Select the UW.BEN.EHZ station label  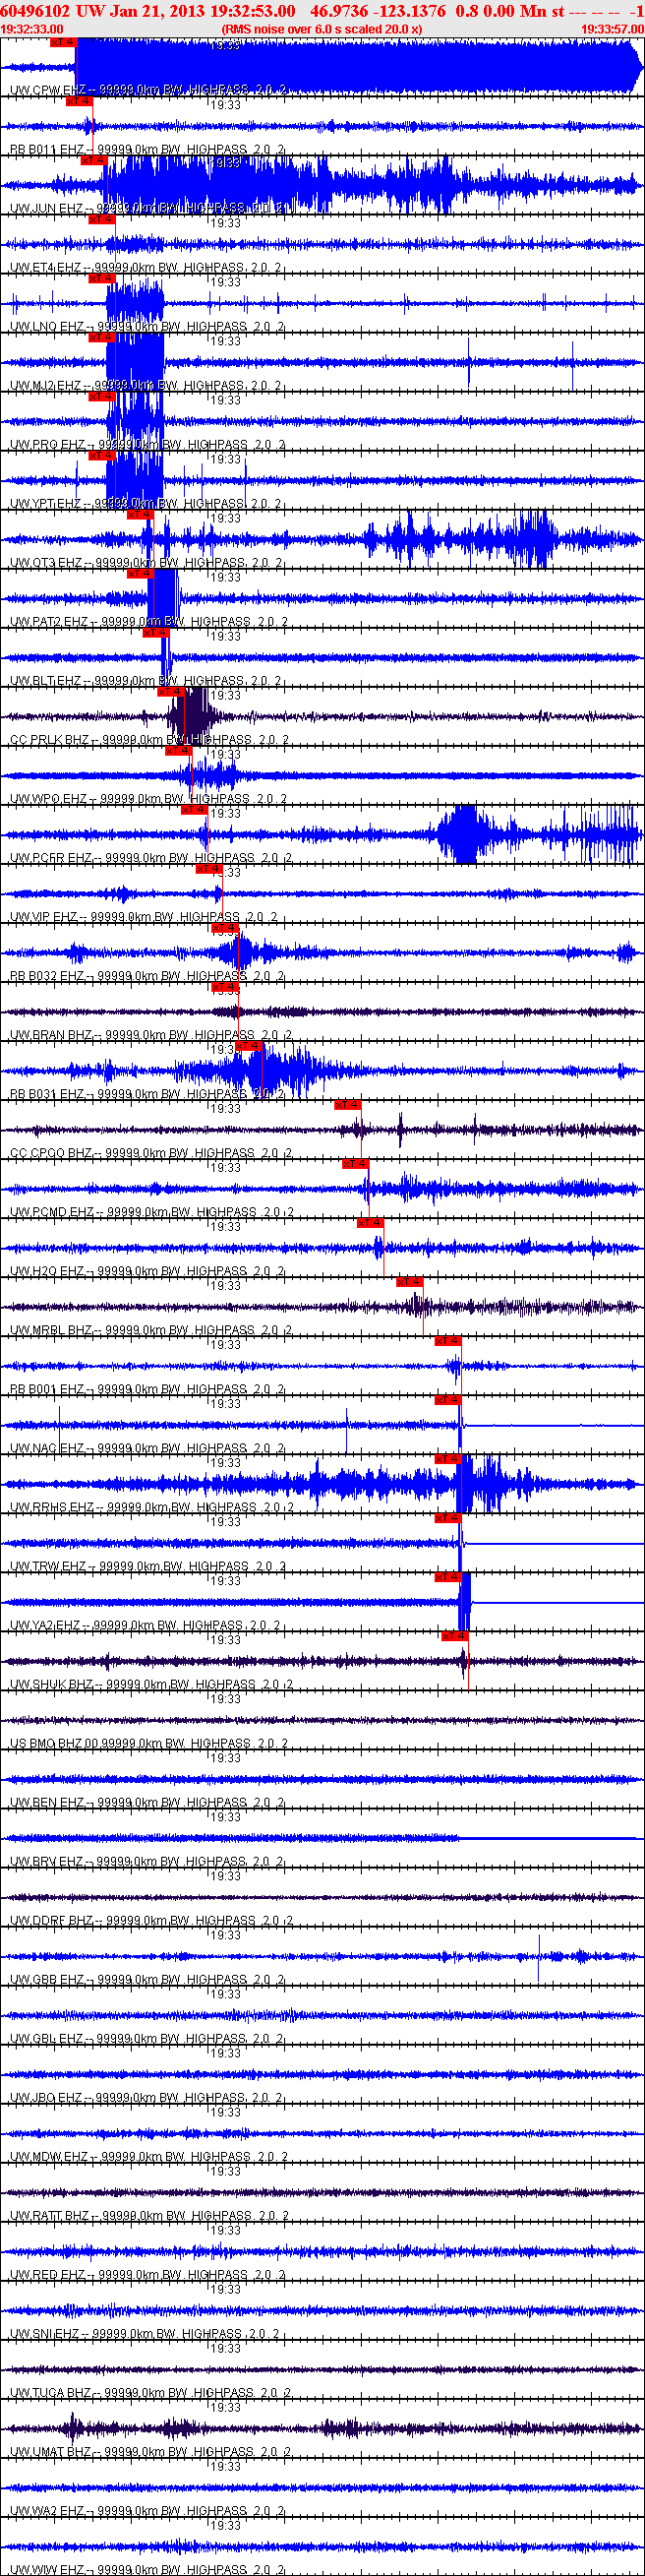tap(47, 1801)
